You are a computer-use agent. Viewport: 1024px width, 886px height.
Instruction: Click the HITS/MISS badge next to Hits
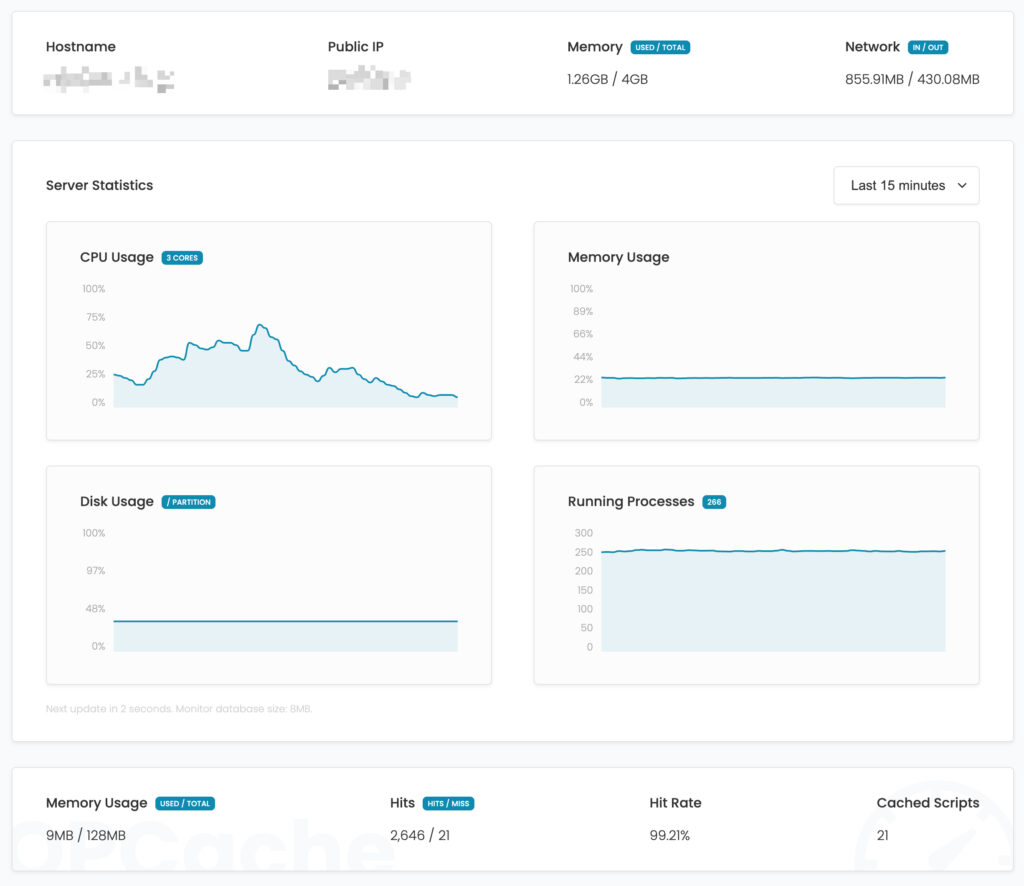[x=450, y=802]
